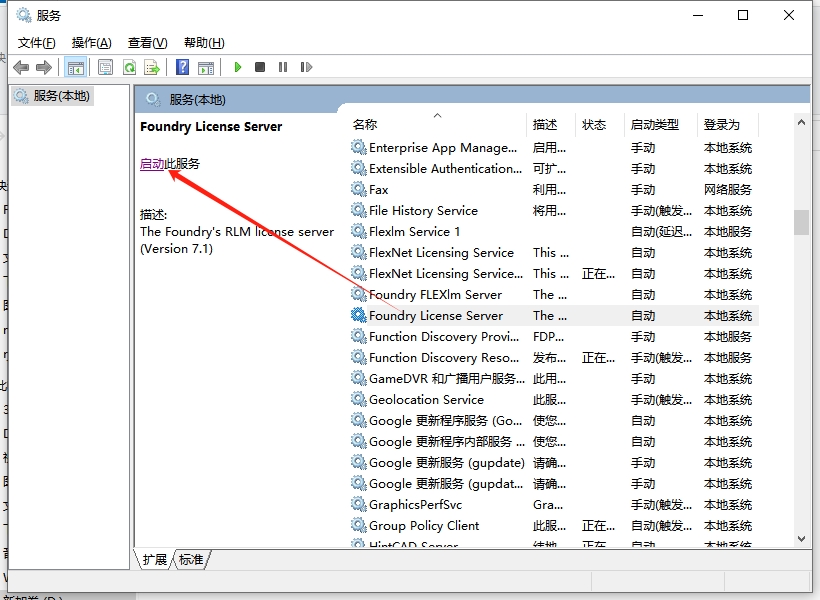Click the Export List toolbar icon
Screen dimensions: 820x600
(x=152, y=67)
